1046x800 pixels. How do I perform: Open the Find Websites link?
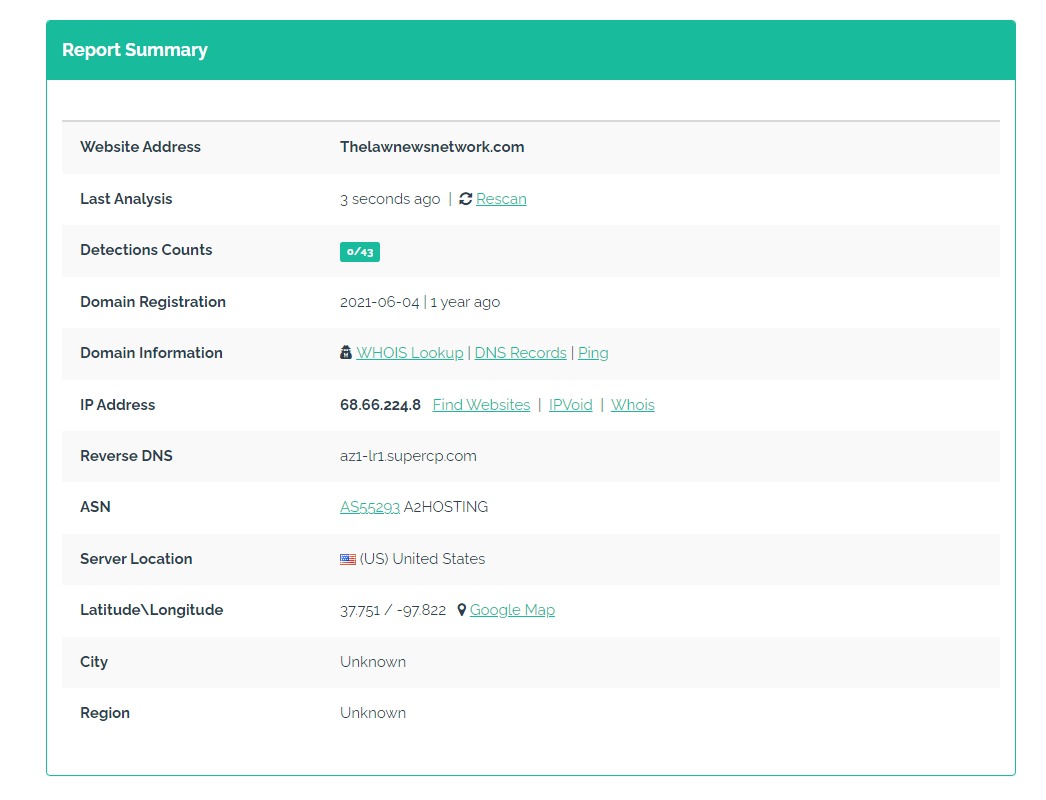coord(481,404)
